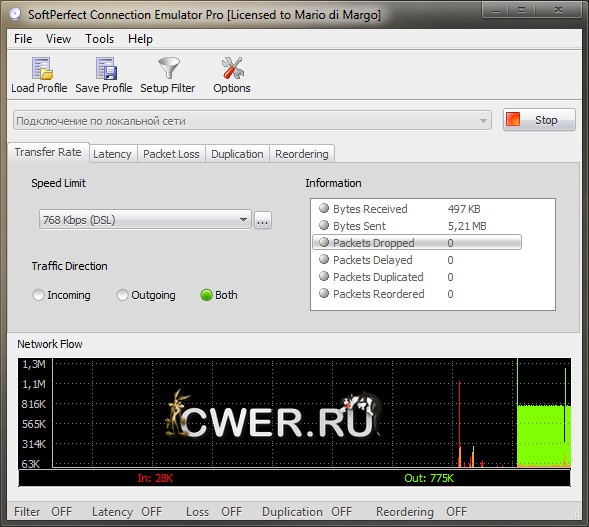589x527 pixels.
Task: Click the Loss OFF status entry
Action: point(214,512)
